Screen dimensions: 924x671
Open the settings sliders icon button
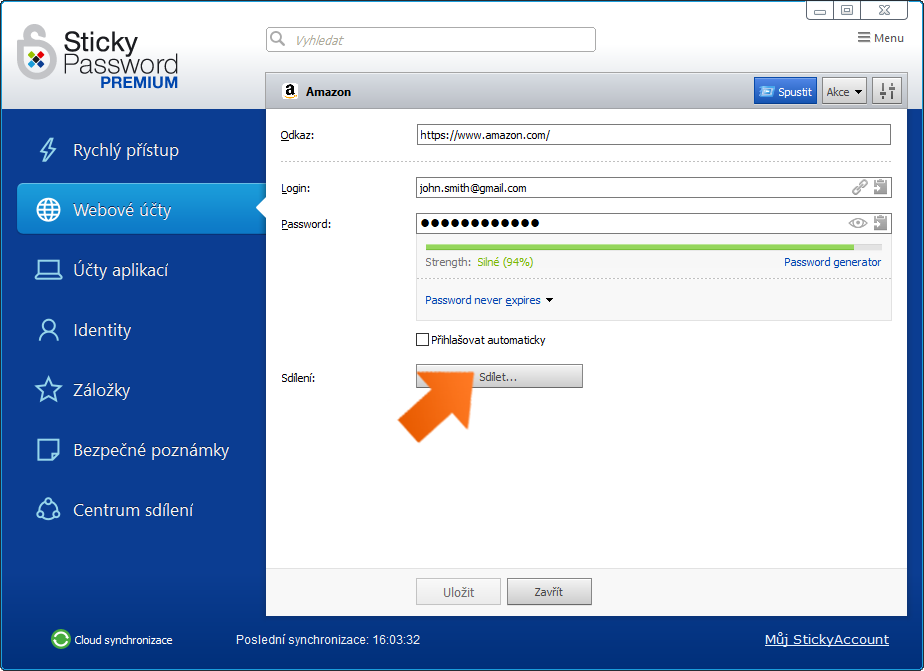pos(887,91)
